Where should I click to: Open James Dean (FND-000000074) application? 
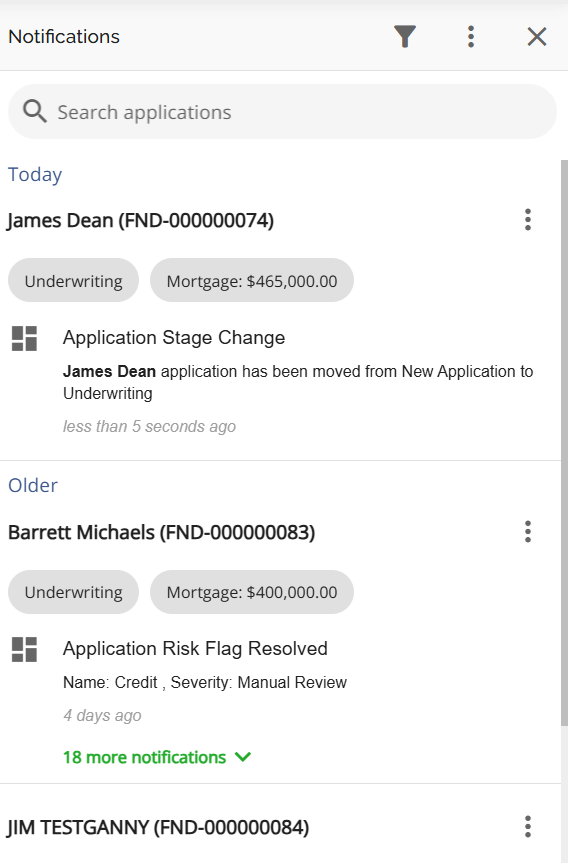pos(140,221)
